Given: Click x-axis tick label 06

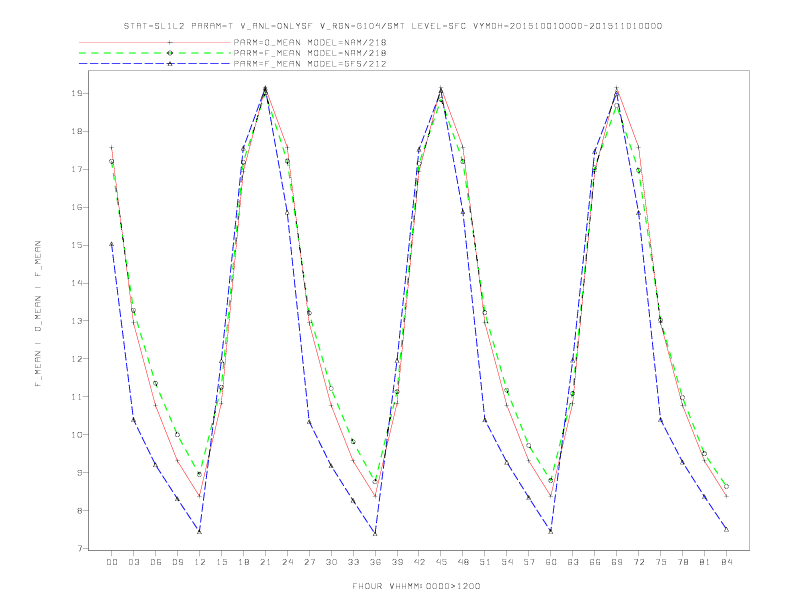Looking at the screenshot, I should (156, 562).
